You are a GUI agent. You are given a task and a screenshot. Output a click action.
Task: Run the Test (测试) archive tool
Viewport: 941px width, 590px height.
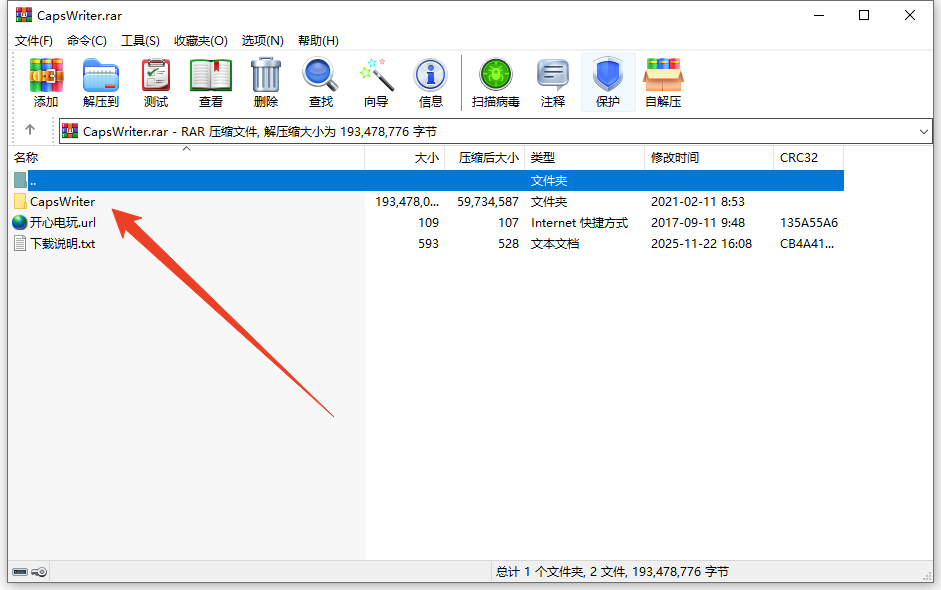pyautogui.click(x=156, y=82)
